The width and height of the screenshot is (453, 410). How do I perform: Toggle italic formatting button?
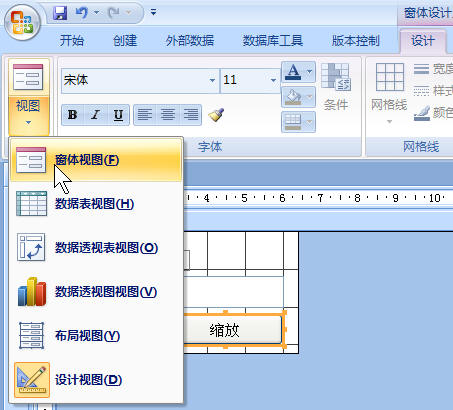click(x=96, y=115)
